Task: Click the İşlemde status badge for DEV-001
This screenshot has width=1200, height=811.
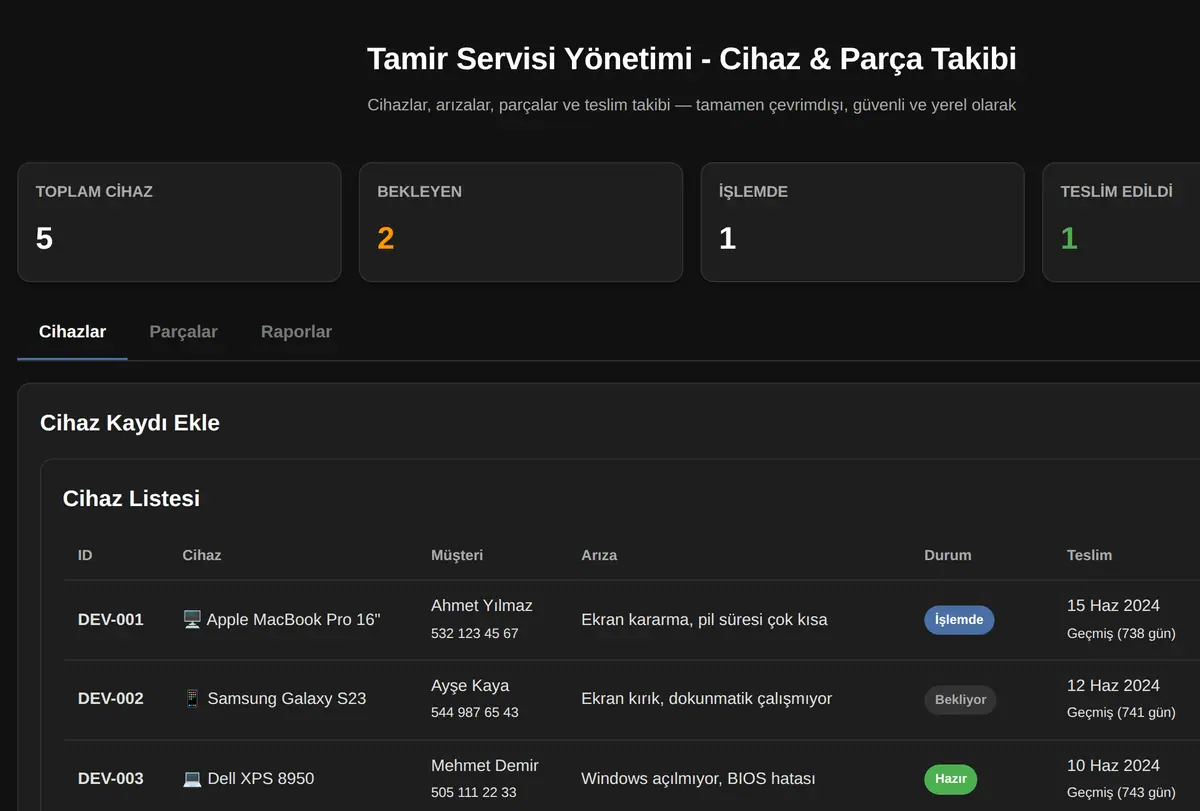Action: click(x=959, y=620)
